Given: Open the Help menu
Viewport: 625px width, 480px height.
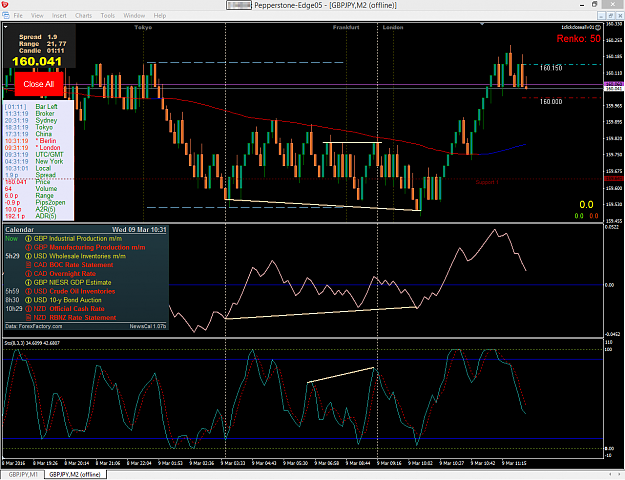Looking at the screenshot, I should coord(160,16).
